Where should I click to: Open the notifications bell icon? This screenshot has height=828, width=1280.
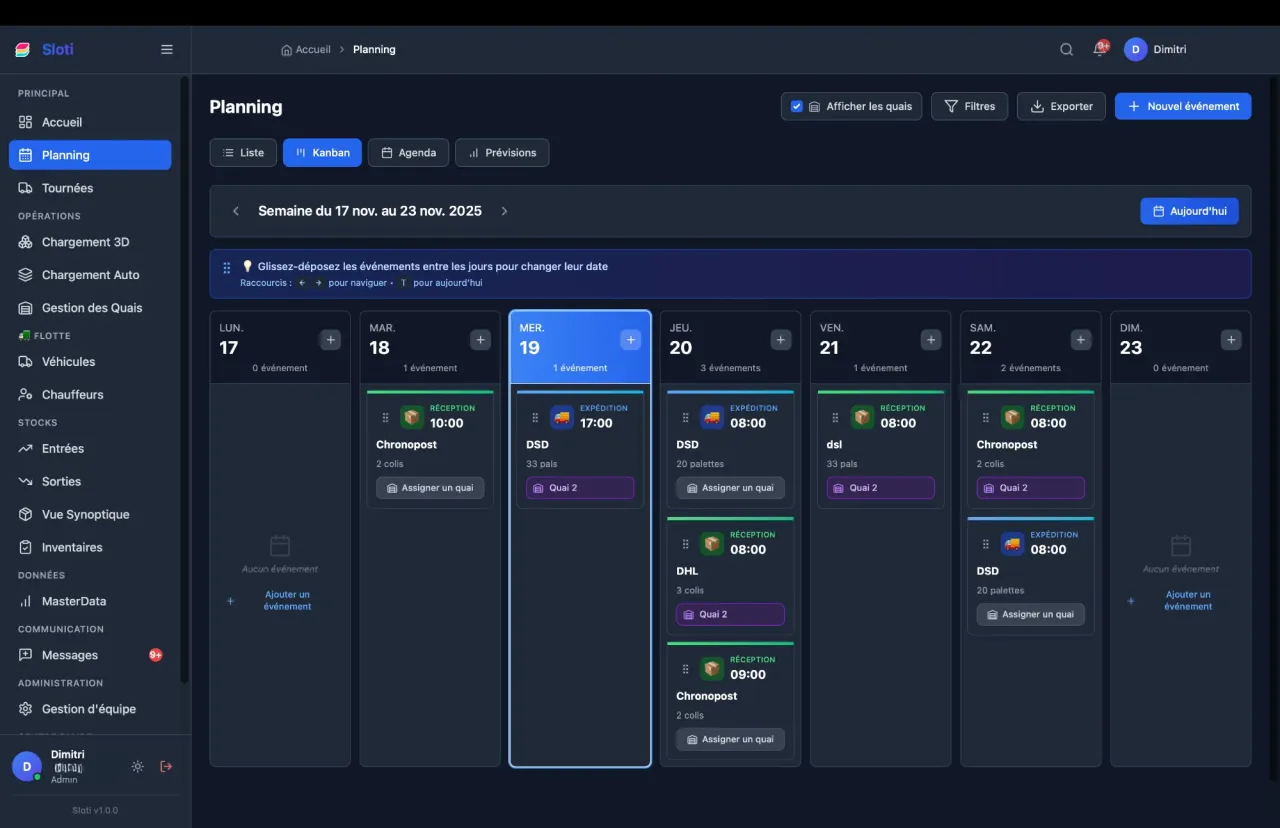1100,49
